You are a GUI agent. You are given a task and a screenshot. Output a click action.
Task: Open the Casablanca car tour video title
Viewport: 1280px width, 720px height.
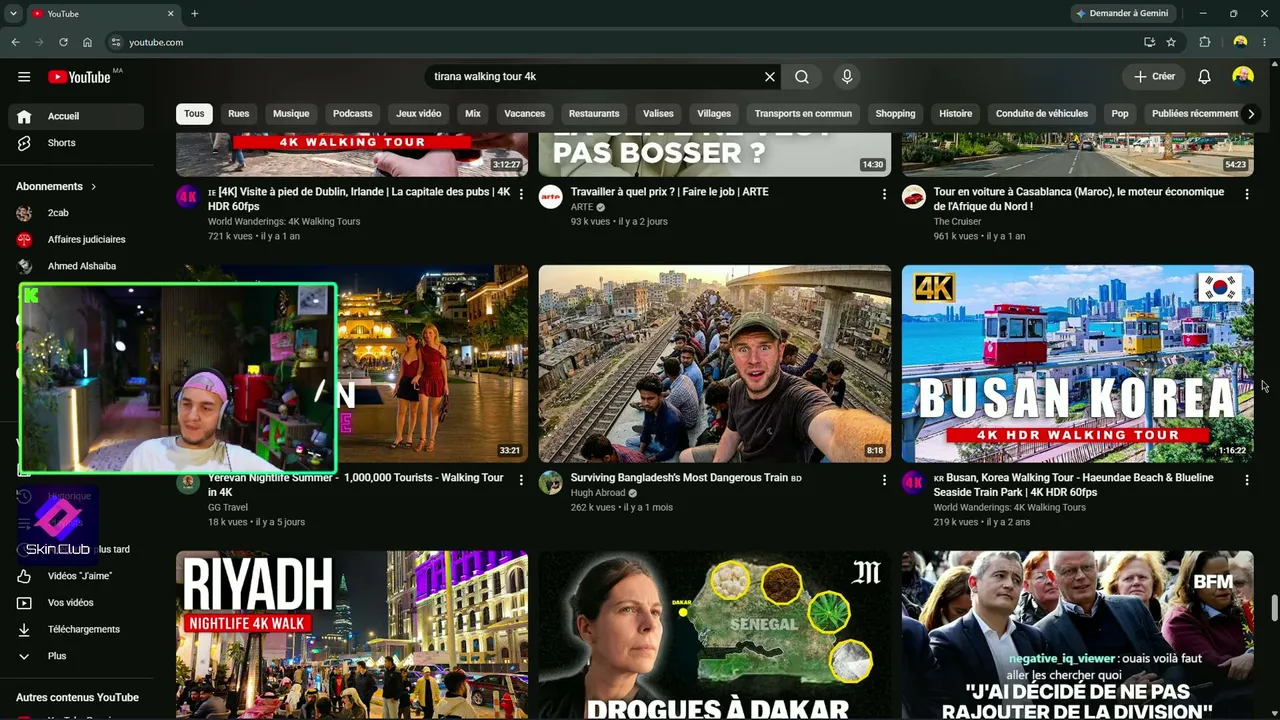pos(1079,199)
